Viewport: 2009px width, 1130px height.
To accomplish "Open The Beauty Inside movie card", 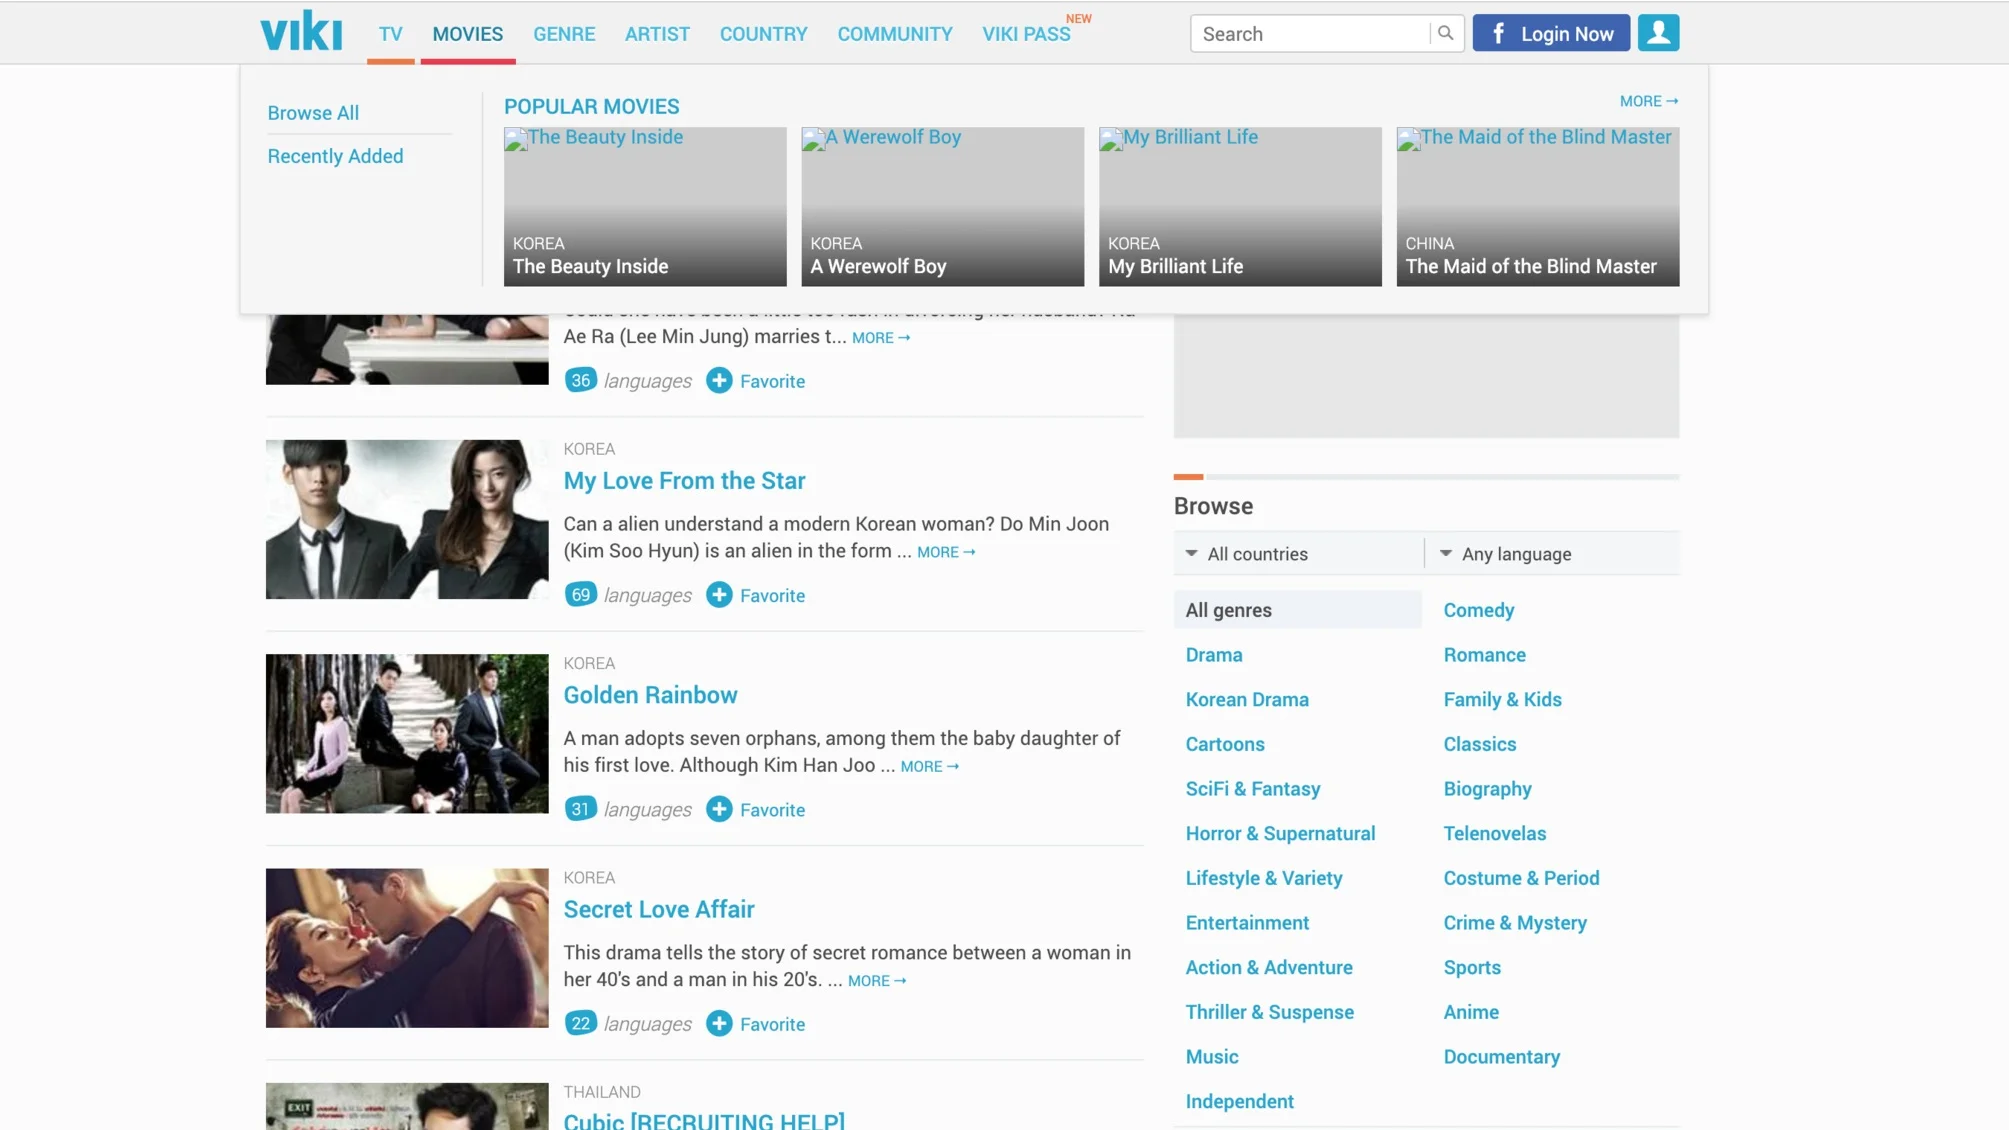I will [645, 206].
